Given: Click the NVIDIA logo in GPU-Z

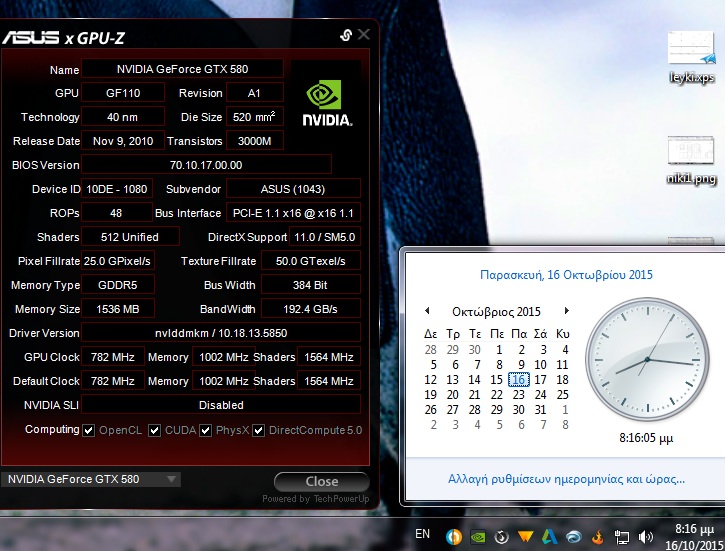Looking at the screenshot, I should [327, 103].
